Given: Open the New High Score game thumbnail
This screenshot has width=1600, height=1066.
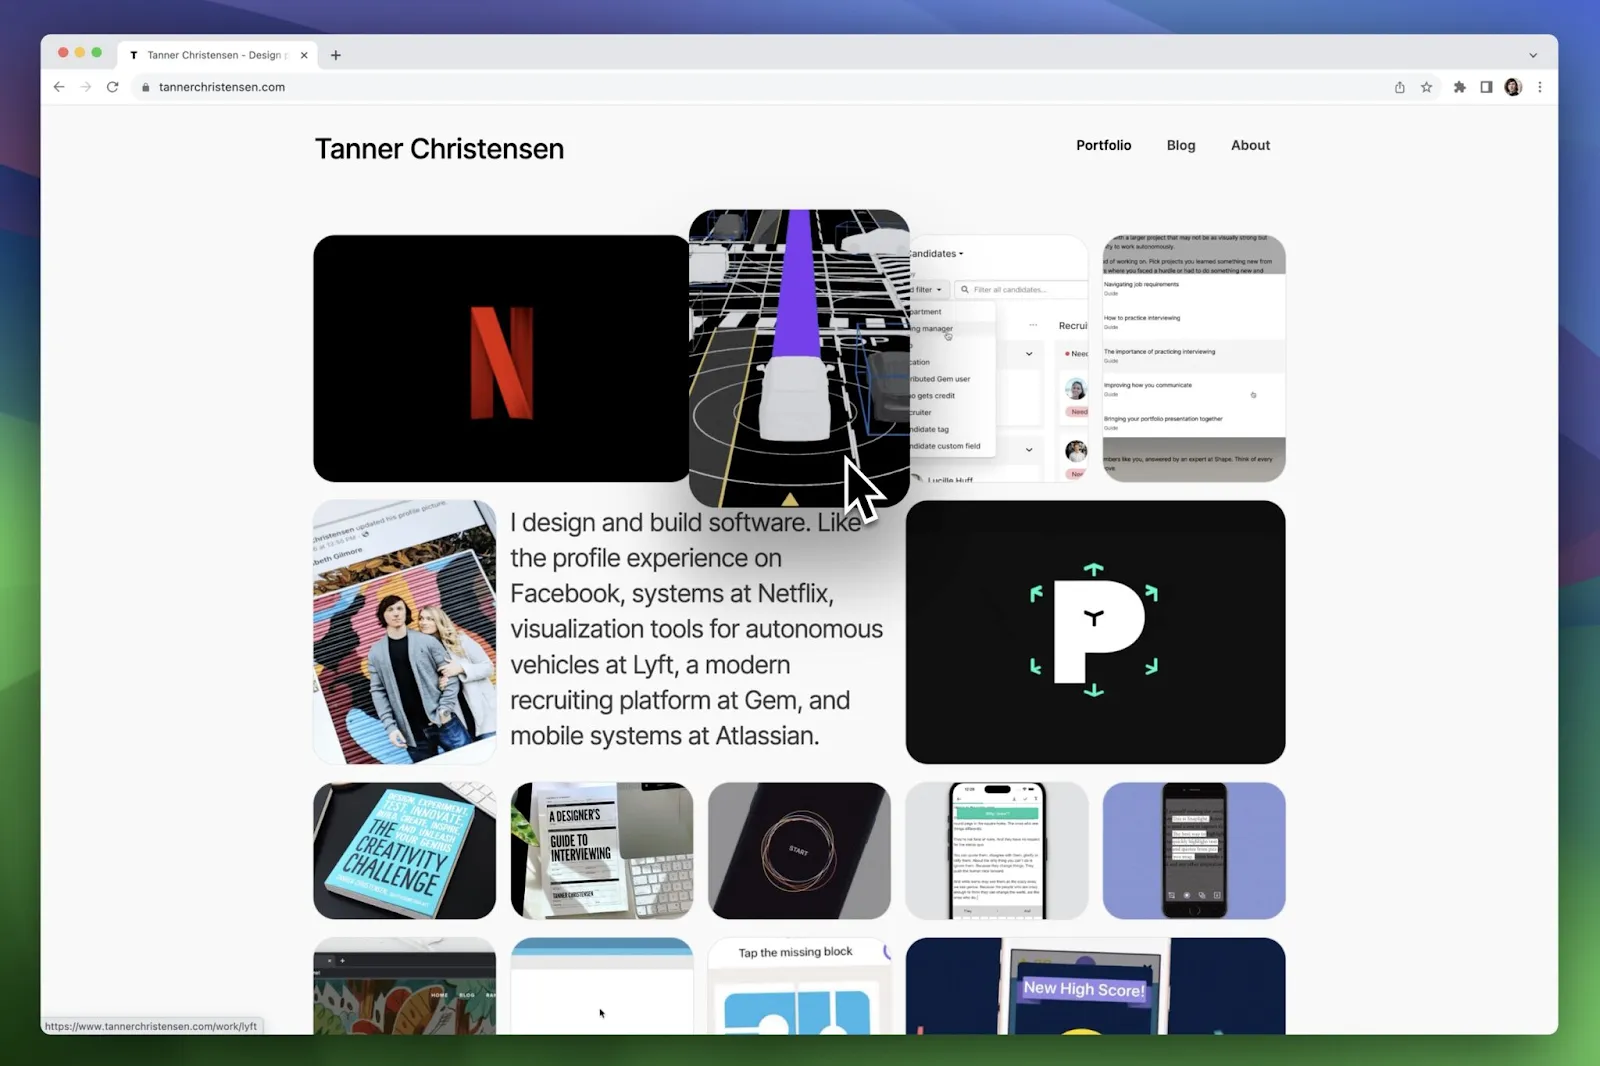Looking at the screenshot, I should pos(1095,986).
